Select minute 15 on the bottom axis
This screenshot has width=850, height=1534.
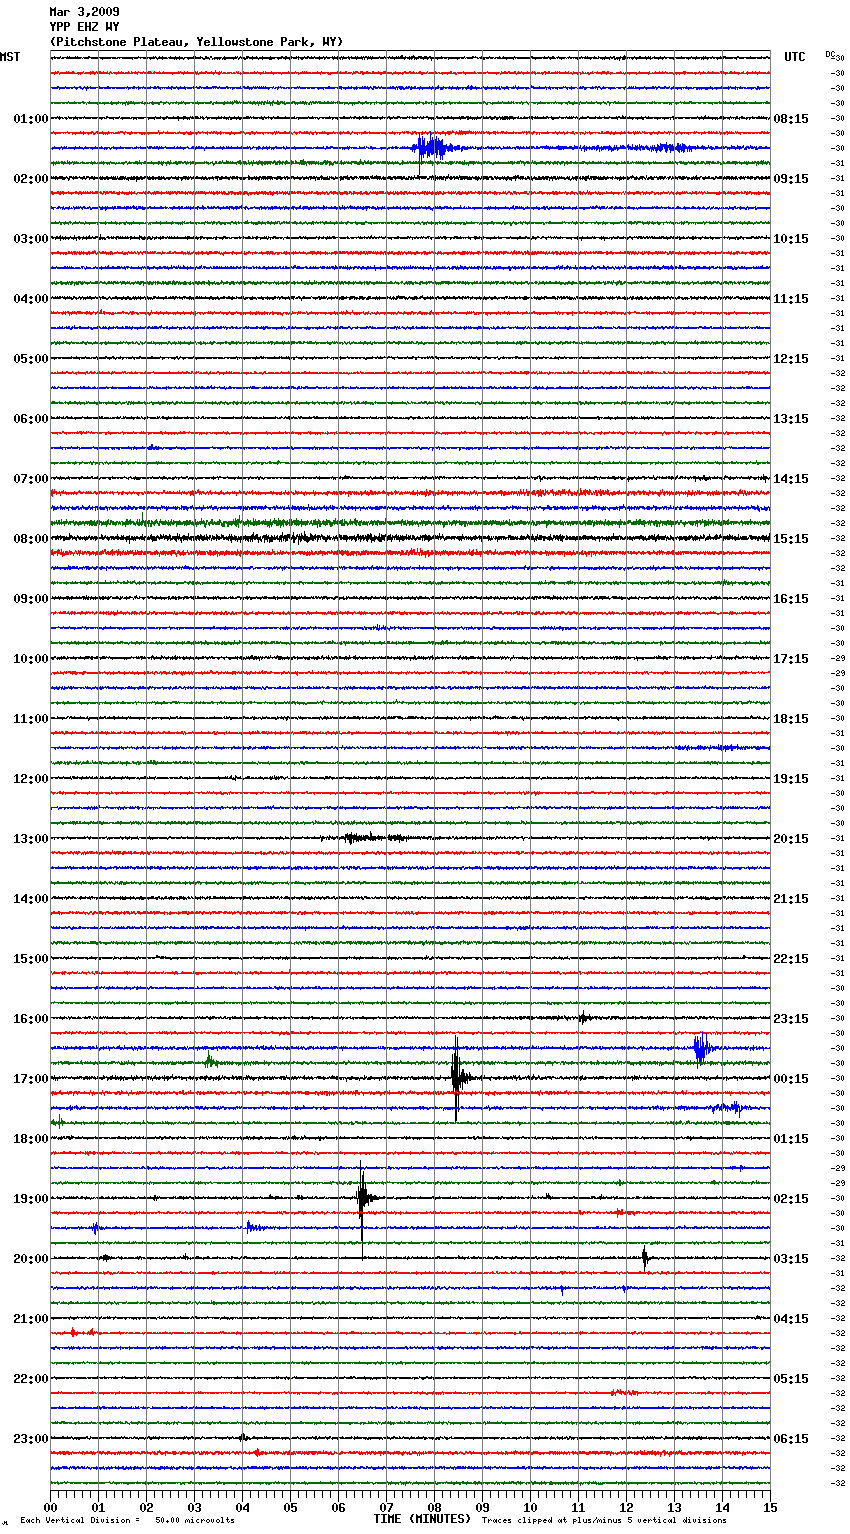pos(770,1507)
